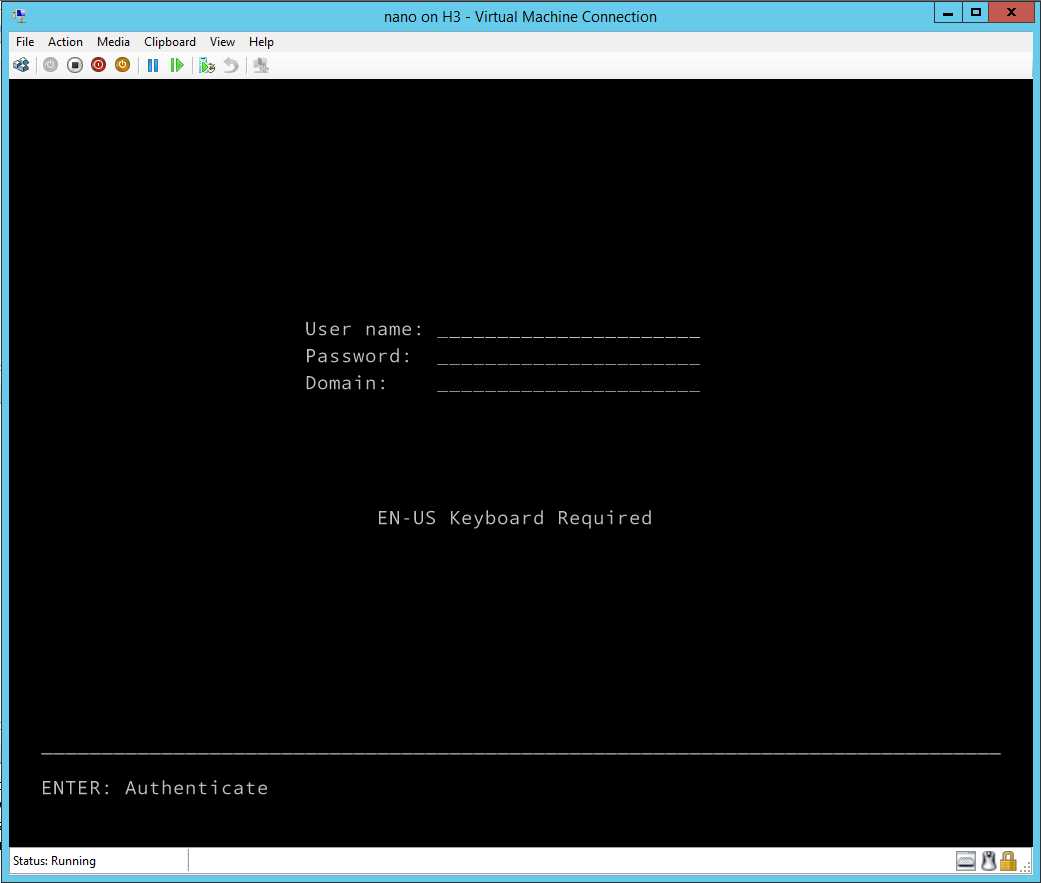Open the Clipboard menu
This screenshot has height=883, width=1041.
(x=170, y=42)
